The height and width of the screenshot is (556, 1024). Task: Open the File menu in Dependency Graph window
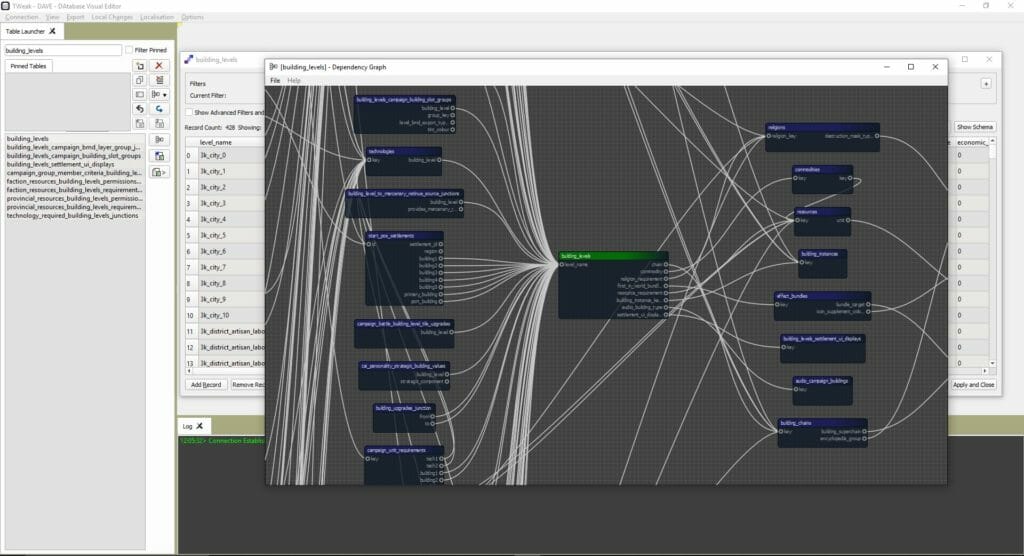275,80
